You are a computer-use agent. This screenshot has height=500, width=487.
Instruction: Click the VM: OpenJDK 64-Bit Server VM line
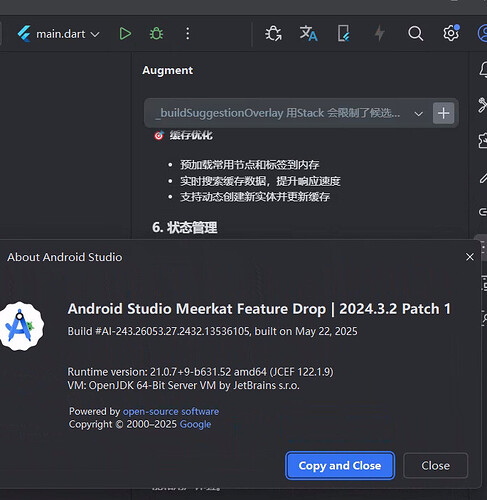[x=183, y=385]
